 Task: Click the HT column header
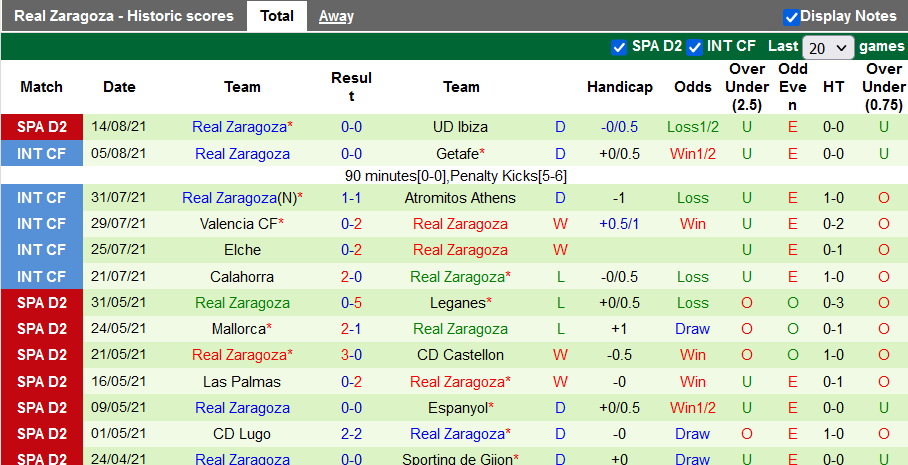(x=833, y=87)
